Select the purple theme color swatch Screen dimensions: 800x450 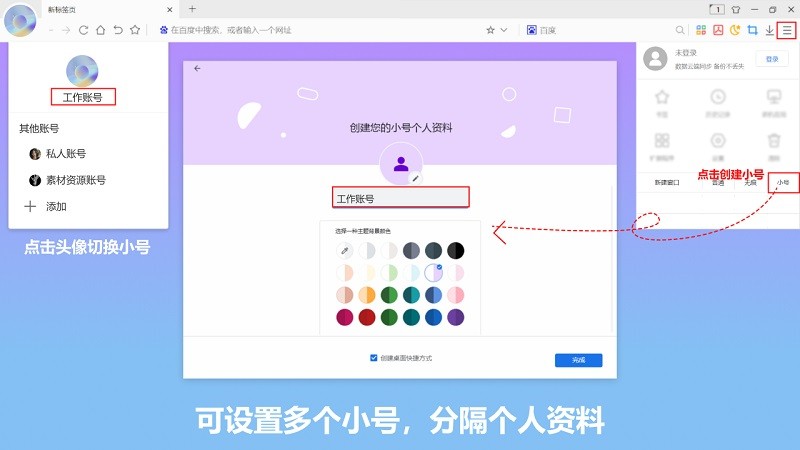click(x=456, y=317)
